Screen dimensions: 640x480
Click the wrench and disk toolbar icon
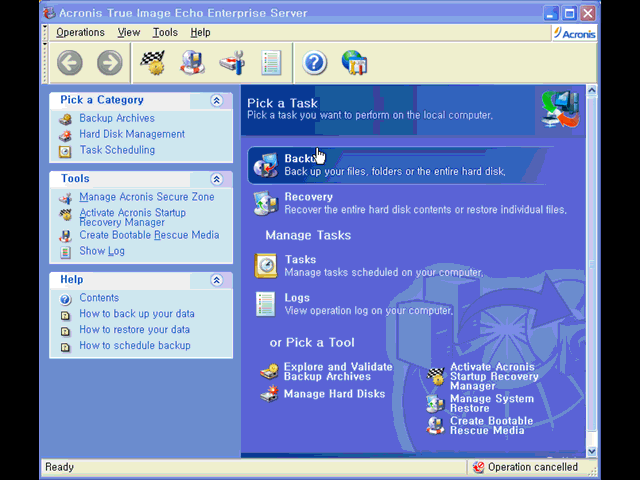(232, 63)
